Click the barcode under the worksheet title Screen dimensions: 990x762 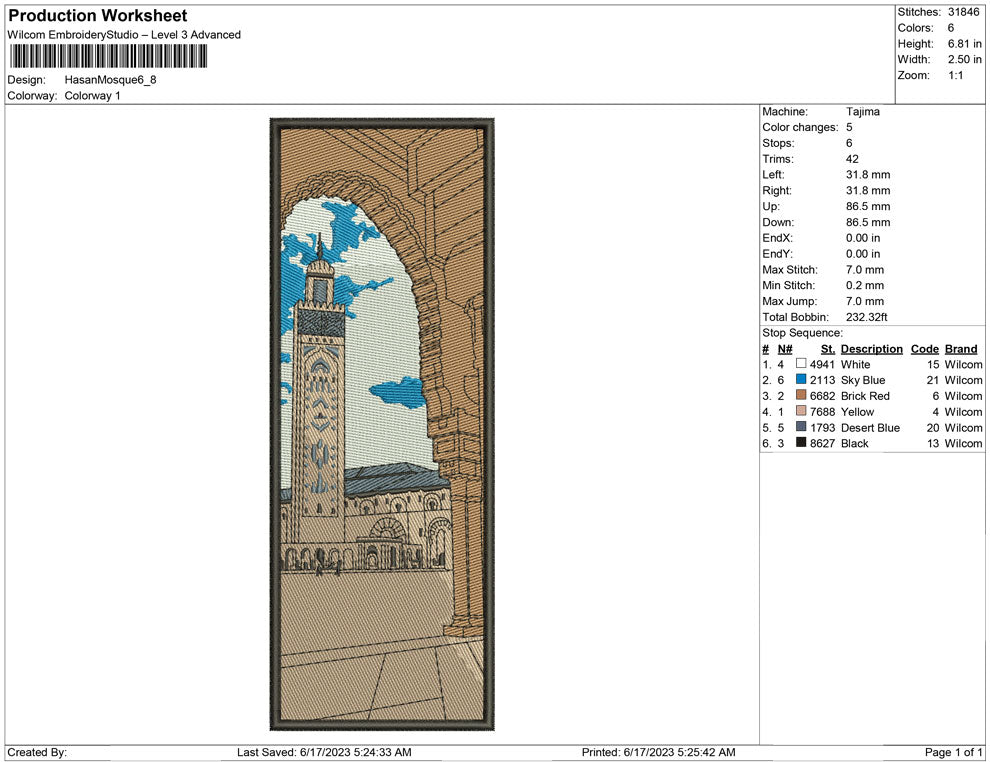[x=107, y=56]
